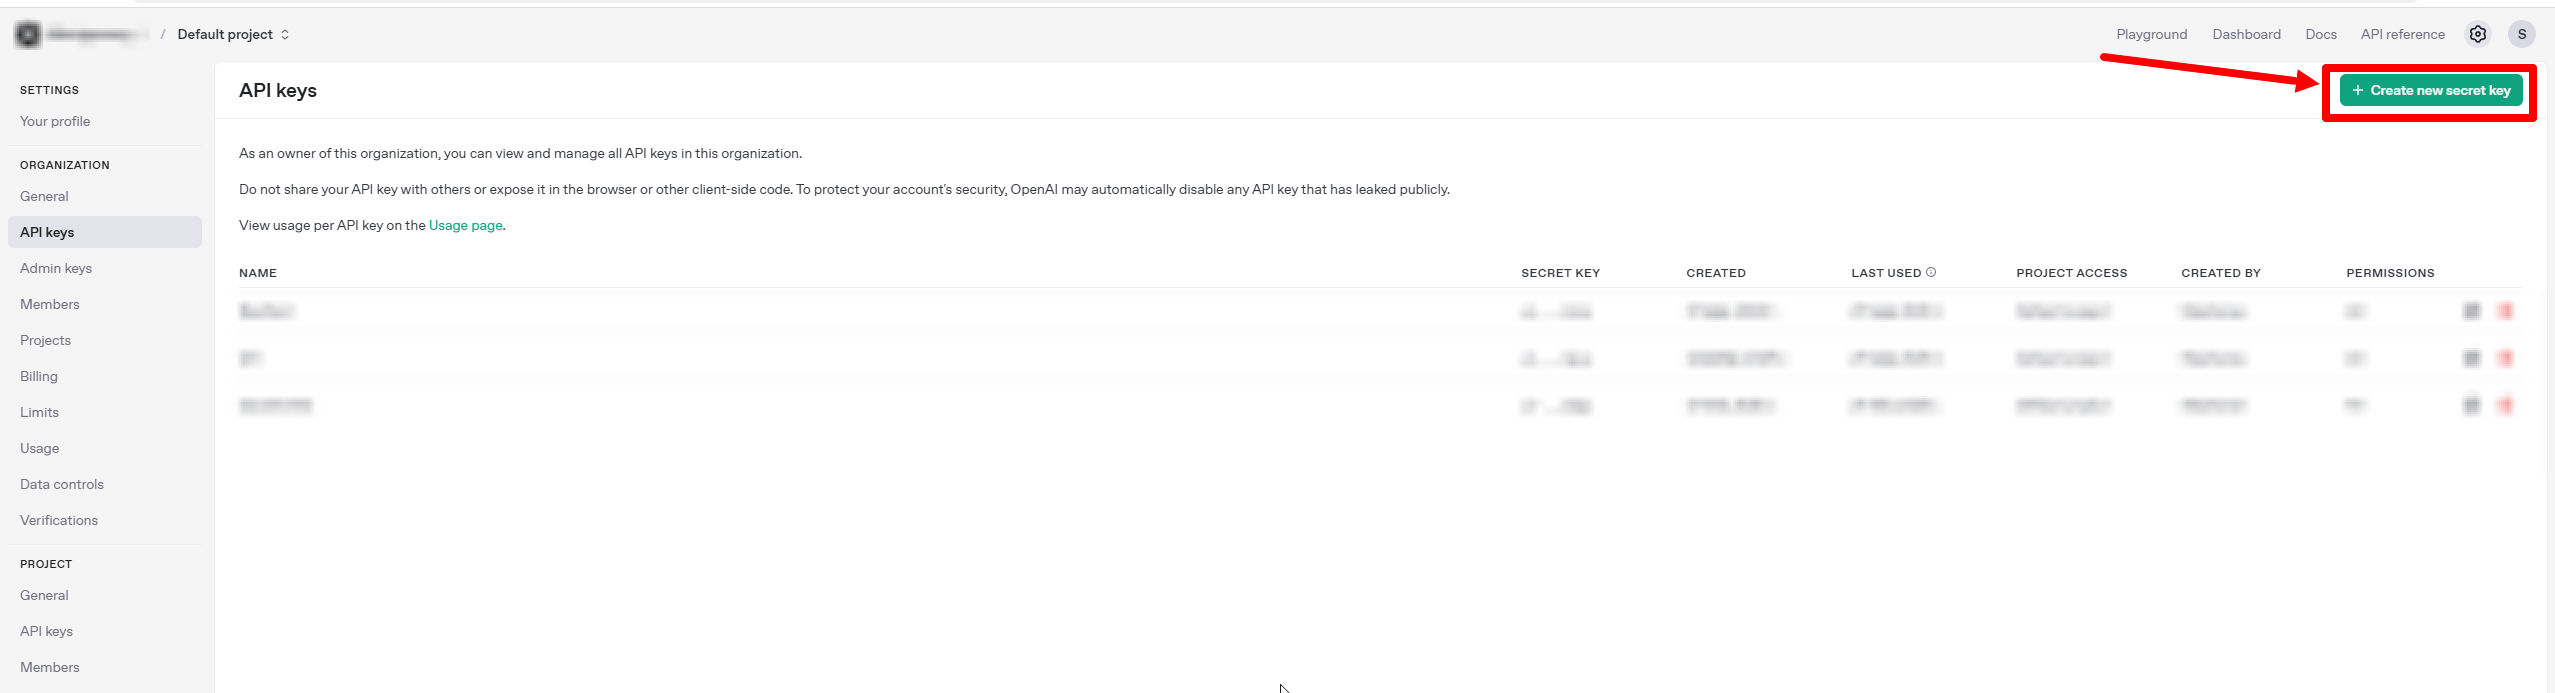This screenshot has width=2555, height=693.
Task: Click the red delete icon in second key row
Action: [2506, 358]
